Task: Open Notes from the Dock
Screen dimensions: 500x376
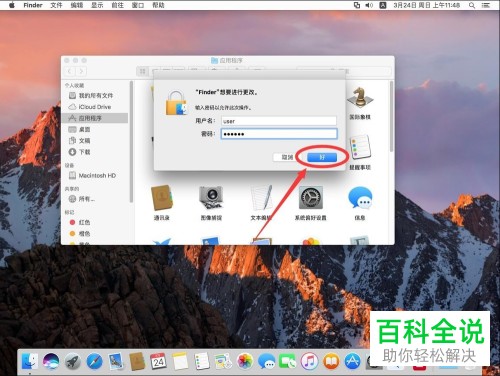Action: click(180, 361)
